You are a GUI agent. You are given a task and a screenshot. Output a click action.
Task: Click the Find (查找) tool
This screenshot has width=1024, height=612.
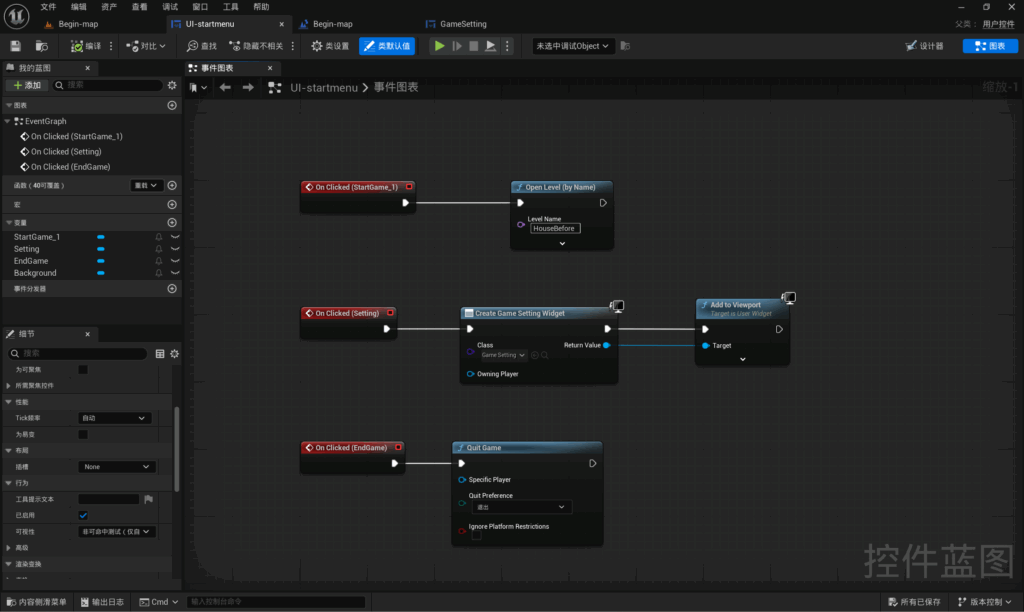click(202, 46)
